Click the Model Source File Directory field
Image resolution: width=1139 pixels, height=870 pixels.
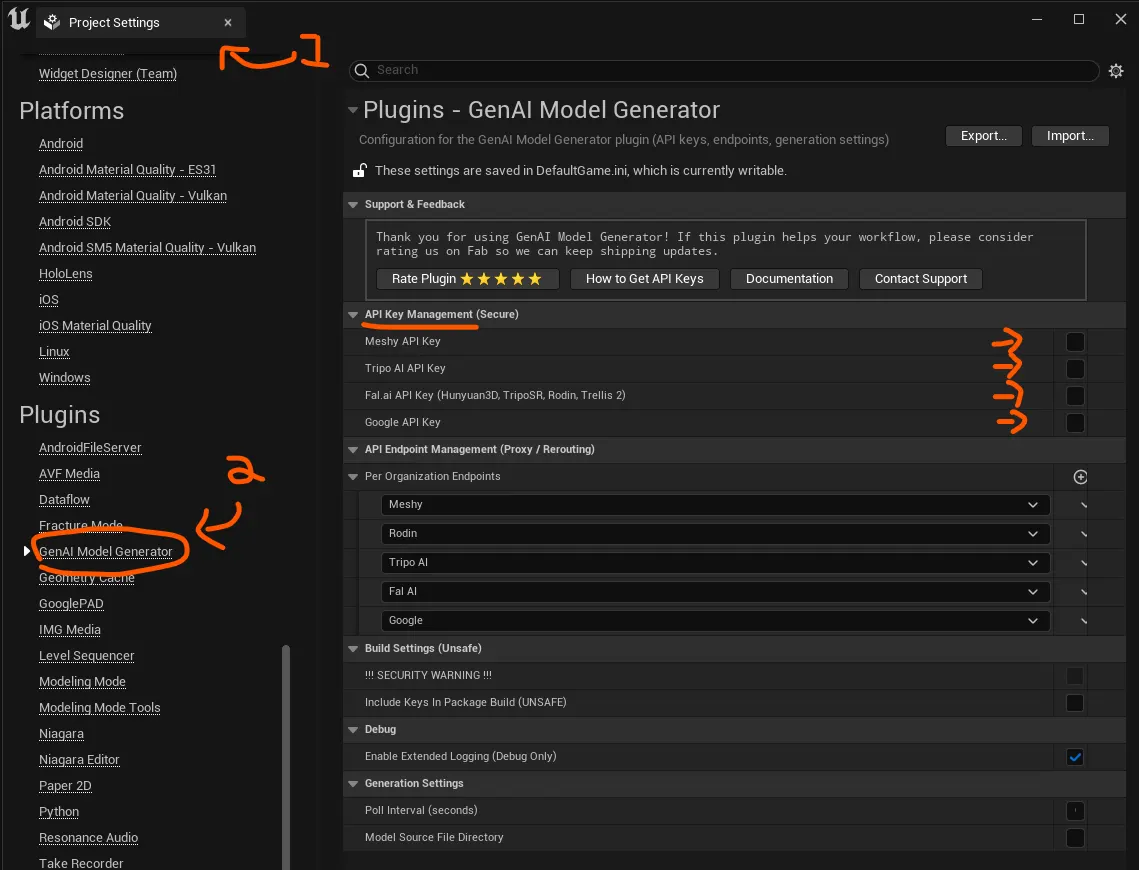(x=1075, y=837)
